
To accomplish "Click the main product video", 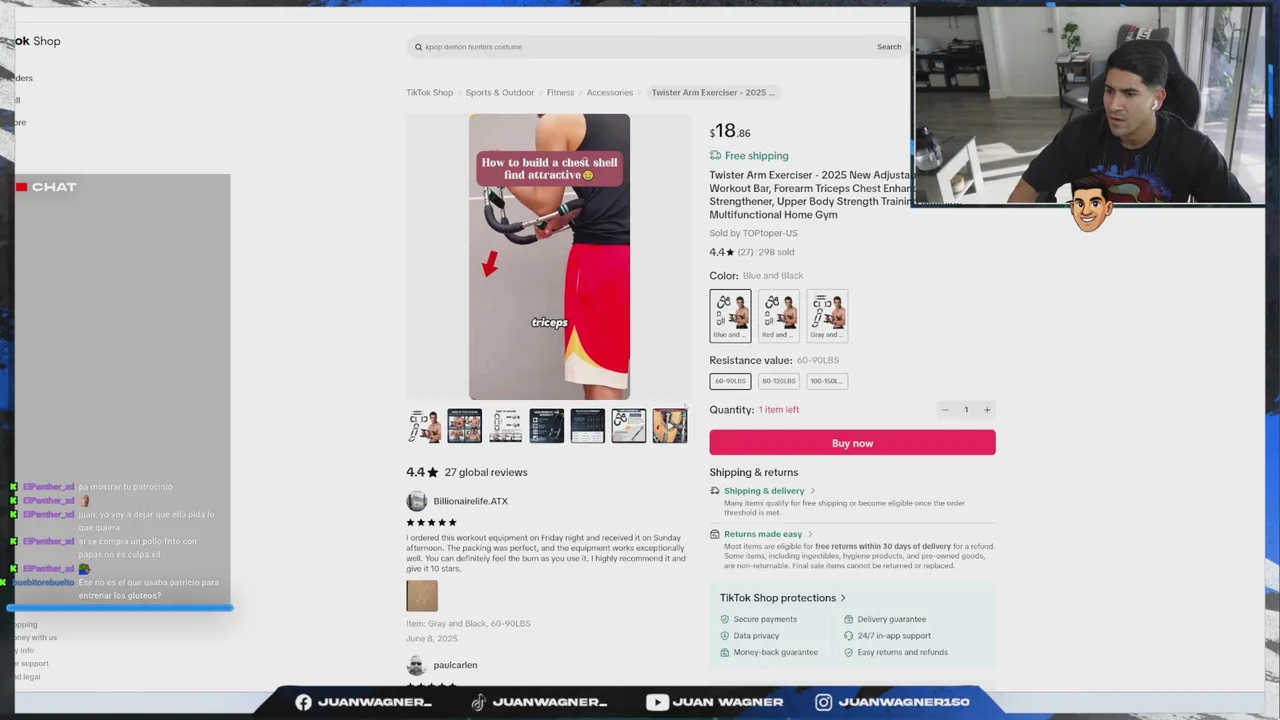I will pyautogui.click(x=549, y=257).
